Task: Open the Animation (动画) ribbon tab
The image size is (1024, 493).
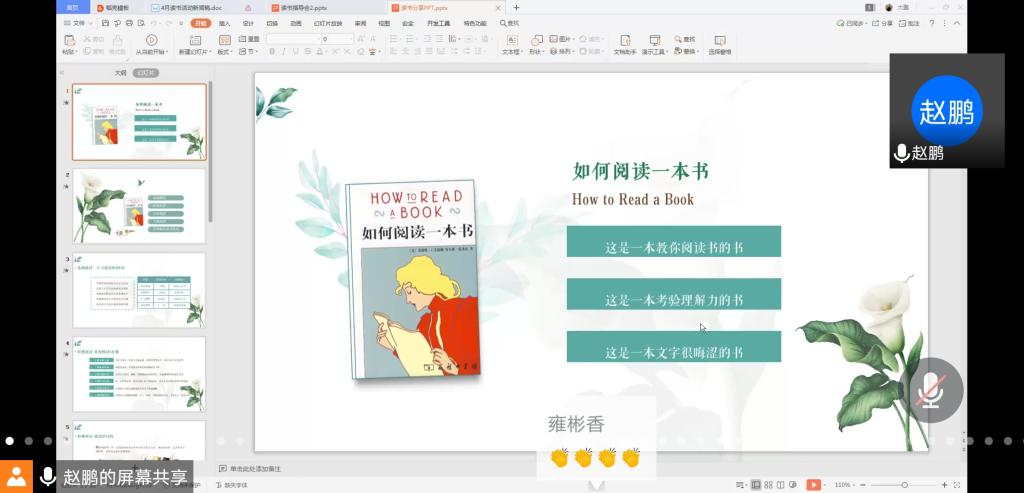Action: click(296, 23)
